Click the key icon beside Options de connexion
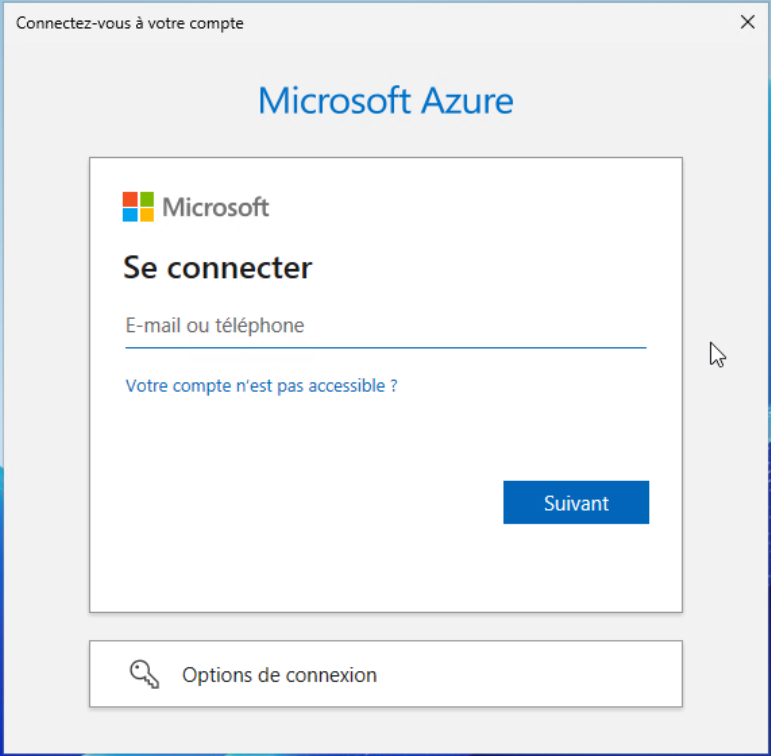 [145, 674]
